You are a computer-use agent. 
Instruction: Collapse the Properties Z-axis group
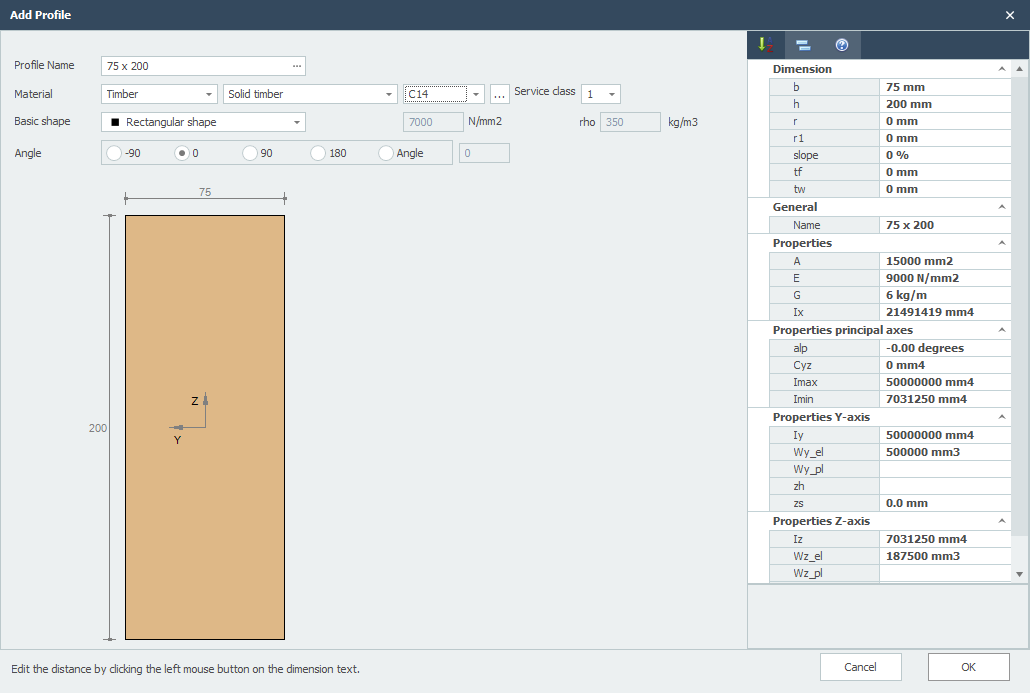pyautogui.click(x=1001, y=520)
